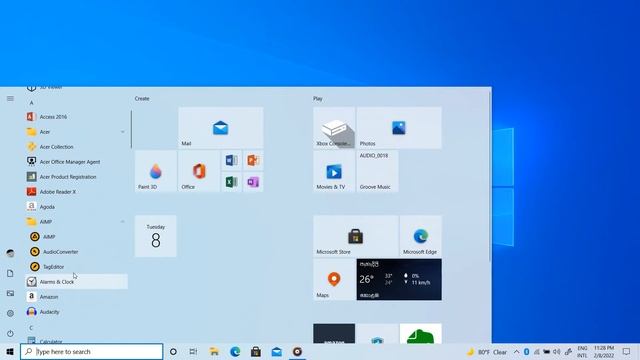Open the Word small tile

point(231,160)
